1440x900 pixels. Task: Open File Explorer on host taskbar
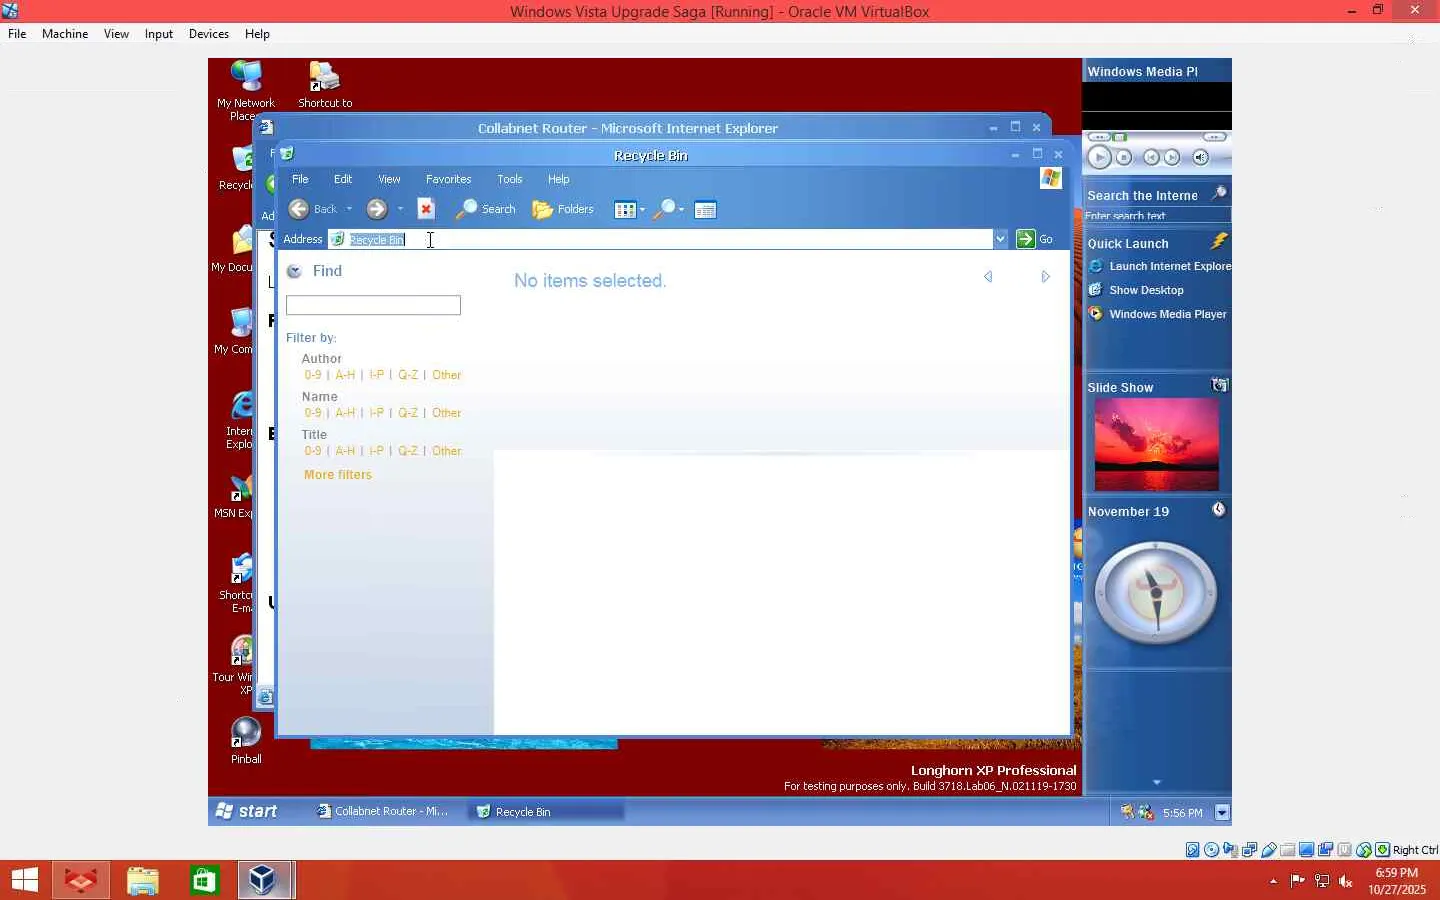(143, 880)
